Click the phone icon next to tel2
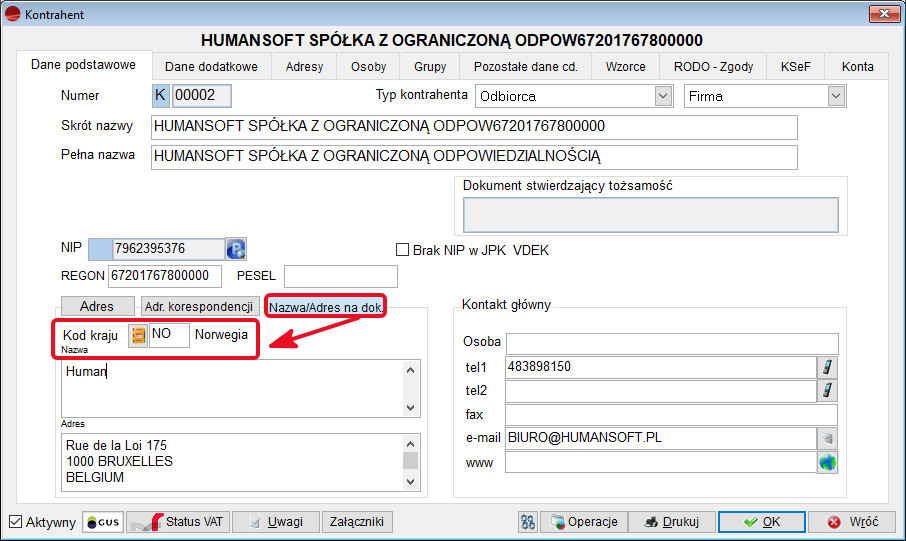Viewport: 906px width, 541px height. pos(827,391)
